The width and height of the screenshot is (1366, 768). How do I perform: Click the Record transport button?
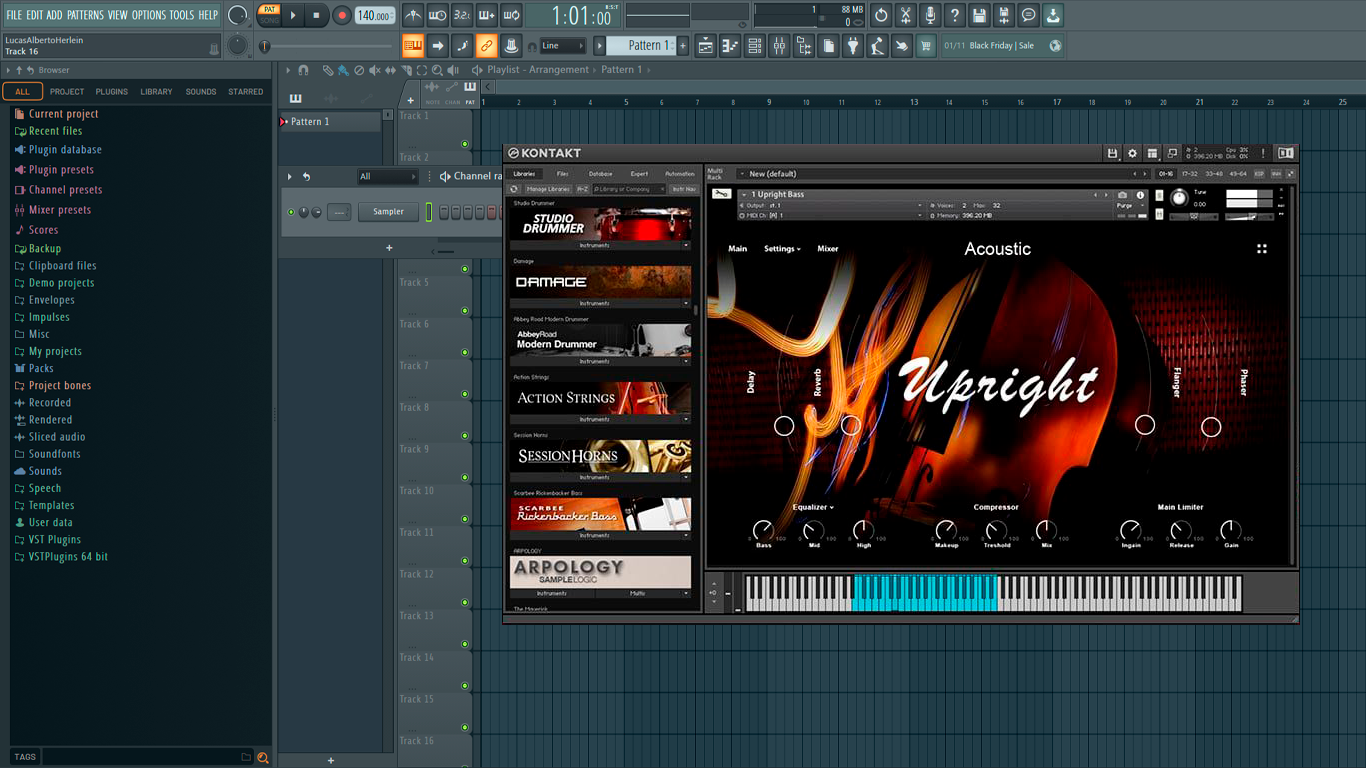tap(341, 15)
